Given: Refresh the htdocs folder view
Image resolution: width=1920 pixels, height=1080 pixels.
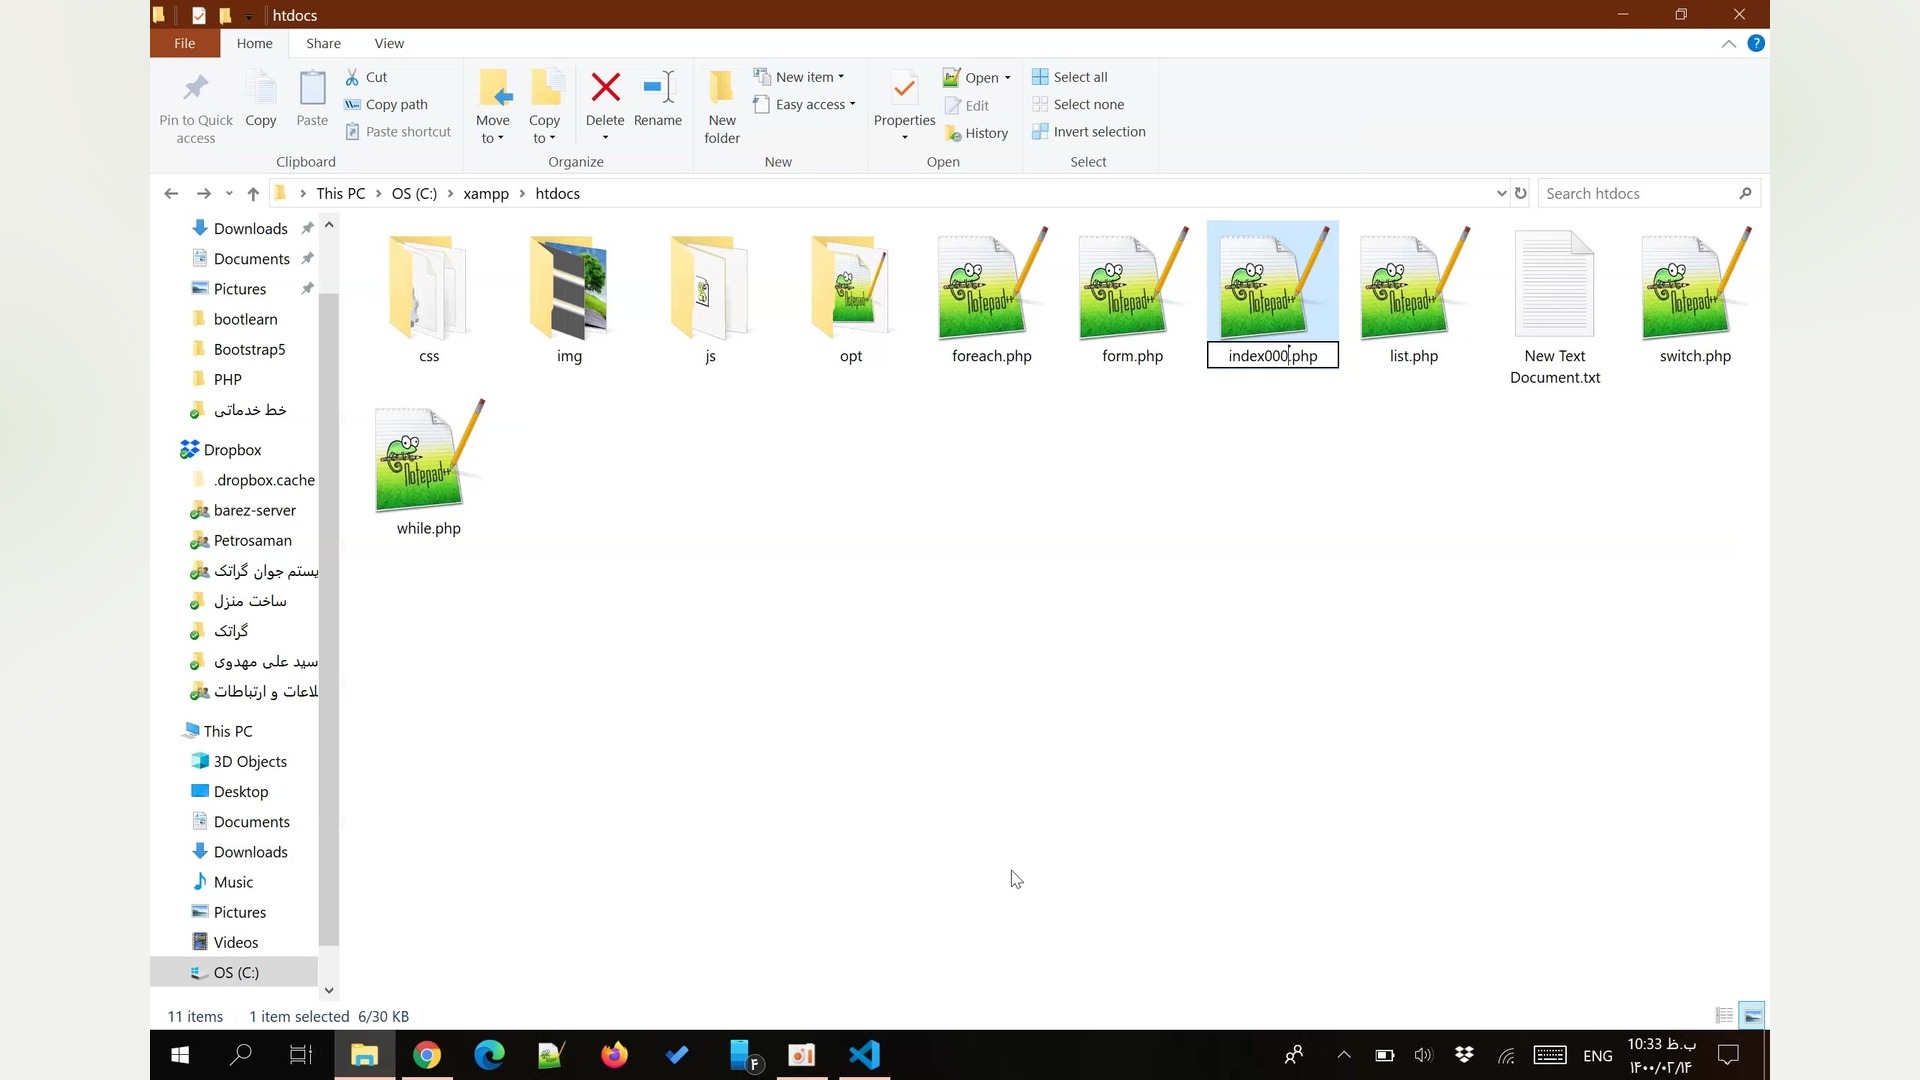Looking at the screenshot, I should 1521,193.
